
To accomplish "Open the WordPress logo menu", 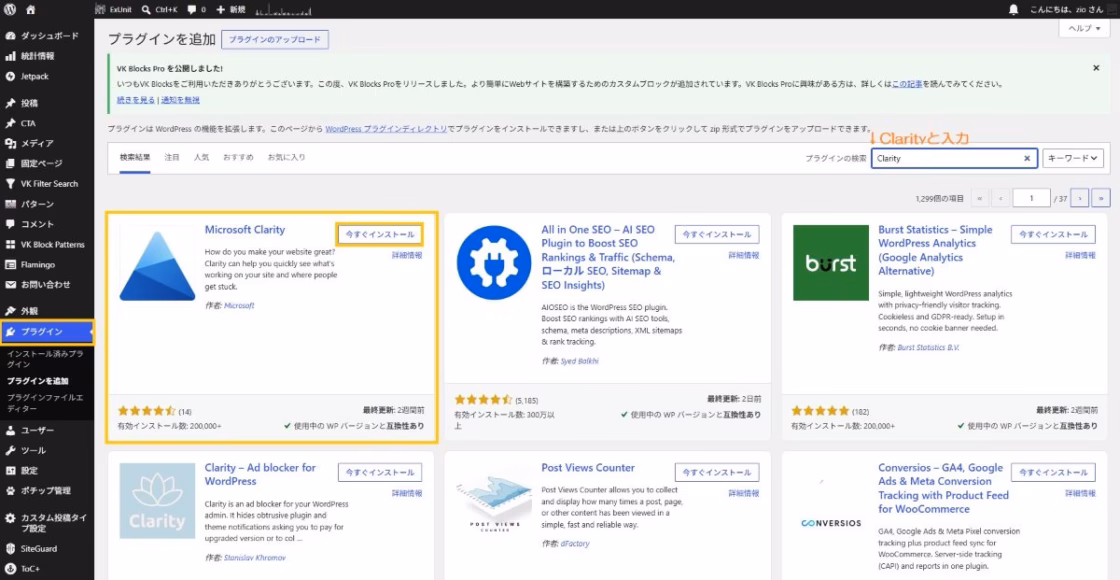I will (x=9, y=9).
